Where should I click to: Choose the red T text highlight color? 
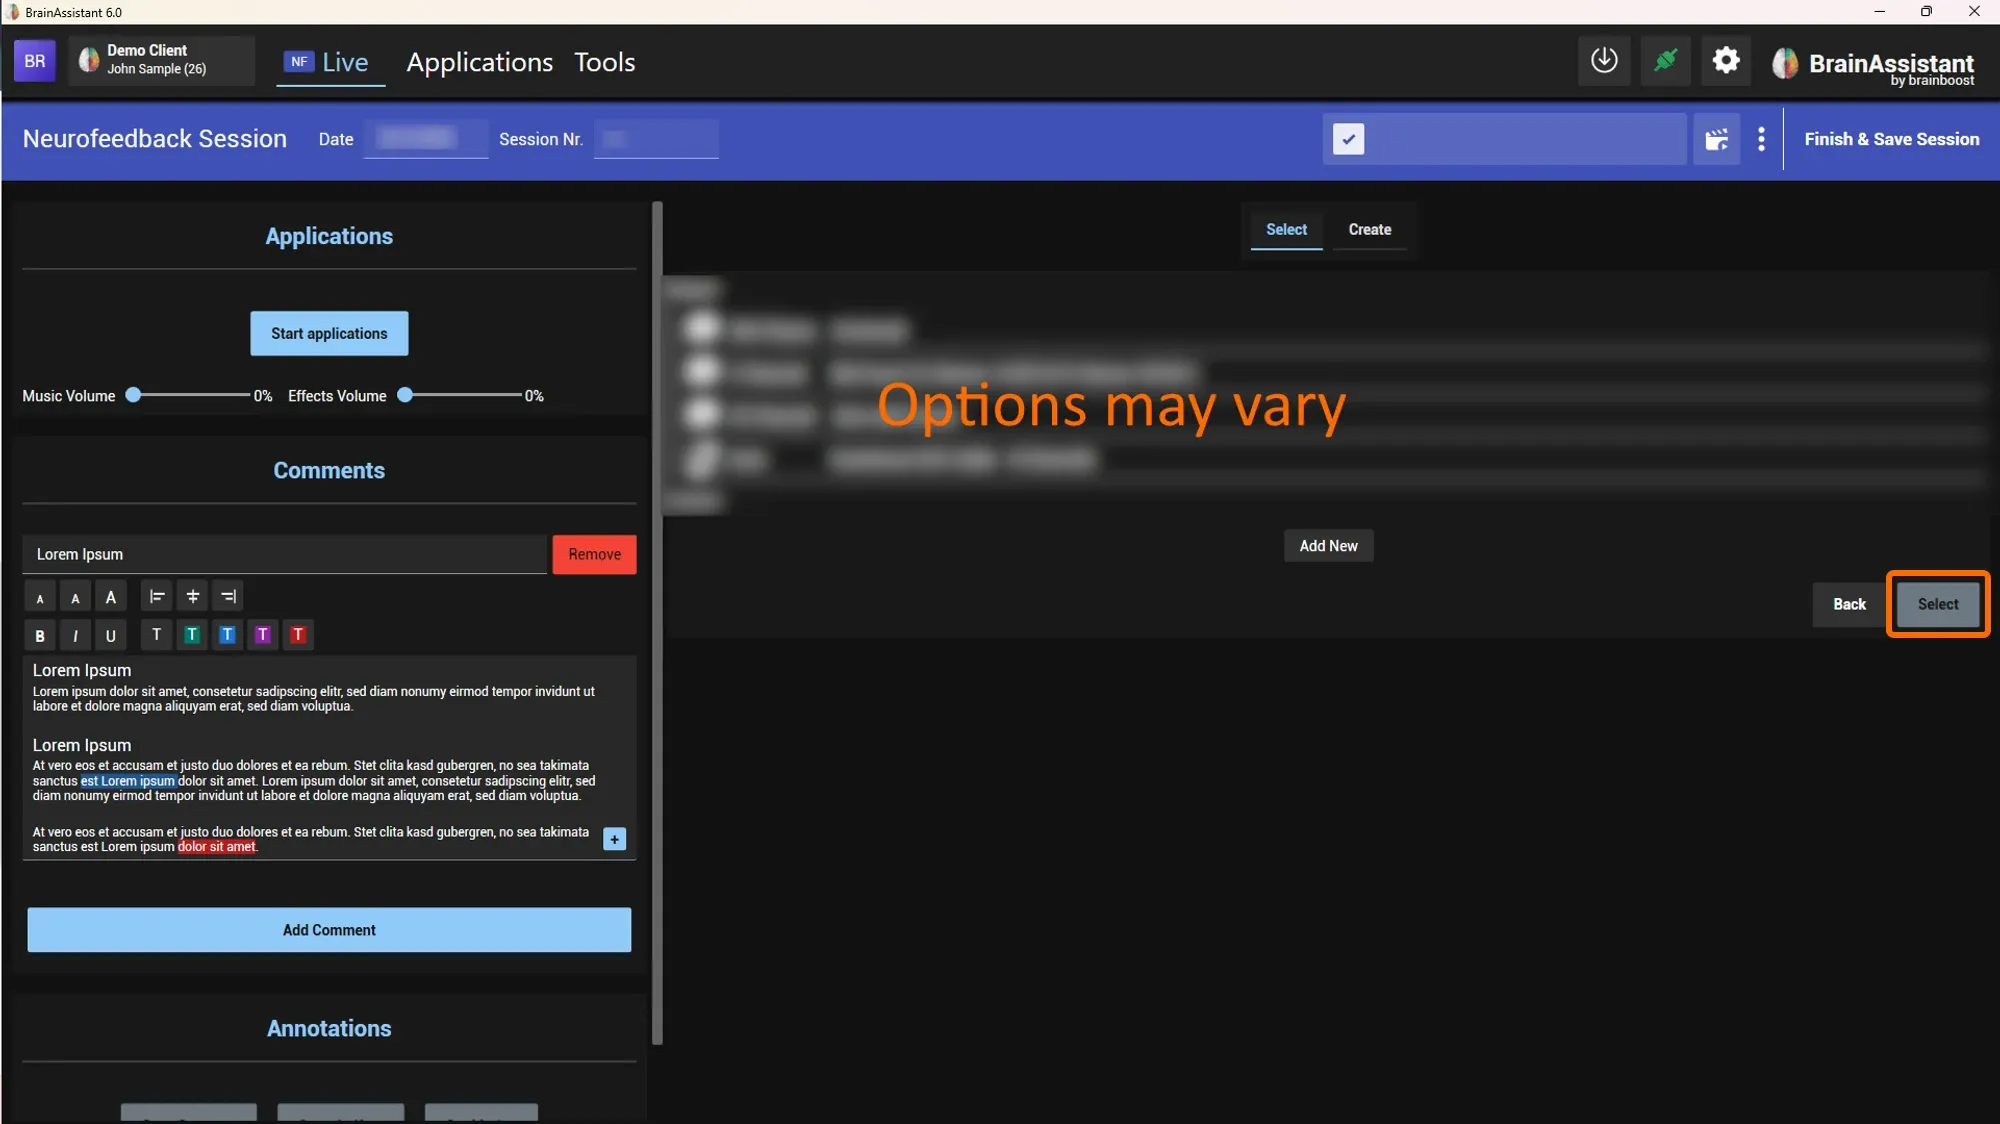click(x=298, y=635)
